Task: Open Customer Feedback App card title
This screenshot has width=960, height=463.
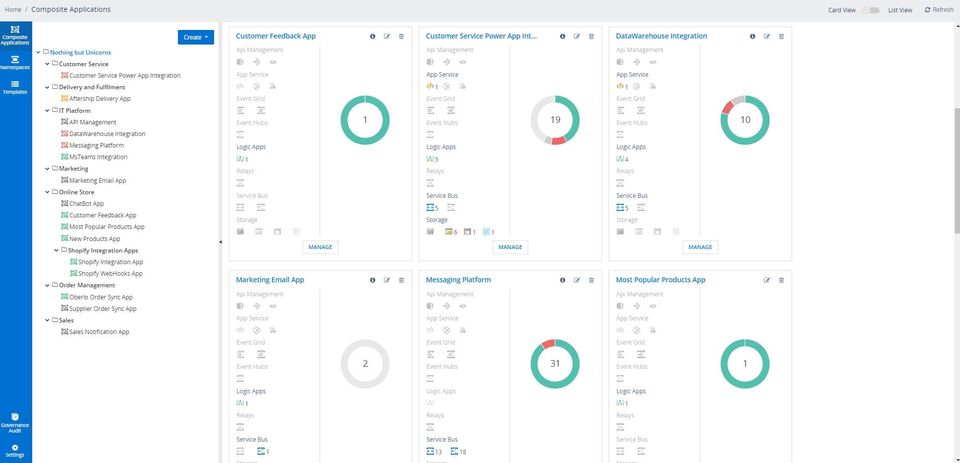Action: (276, 36)
